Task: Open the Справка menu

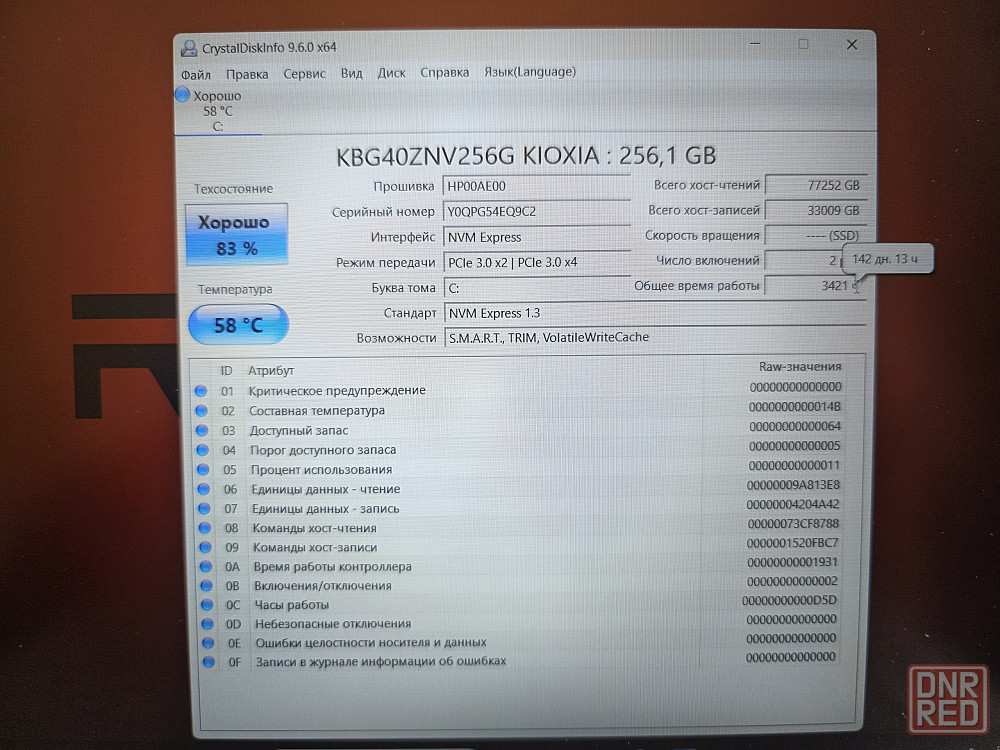Action: pyautogui.click(x=445, y=72)
